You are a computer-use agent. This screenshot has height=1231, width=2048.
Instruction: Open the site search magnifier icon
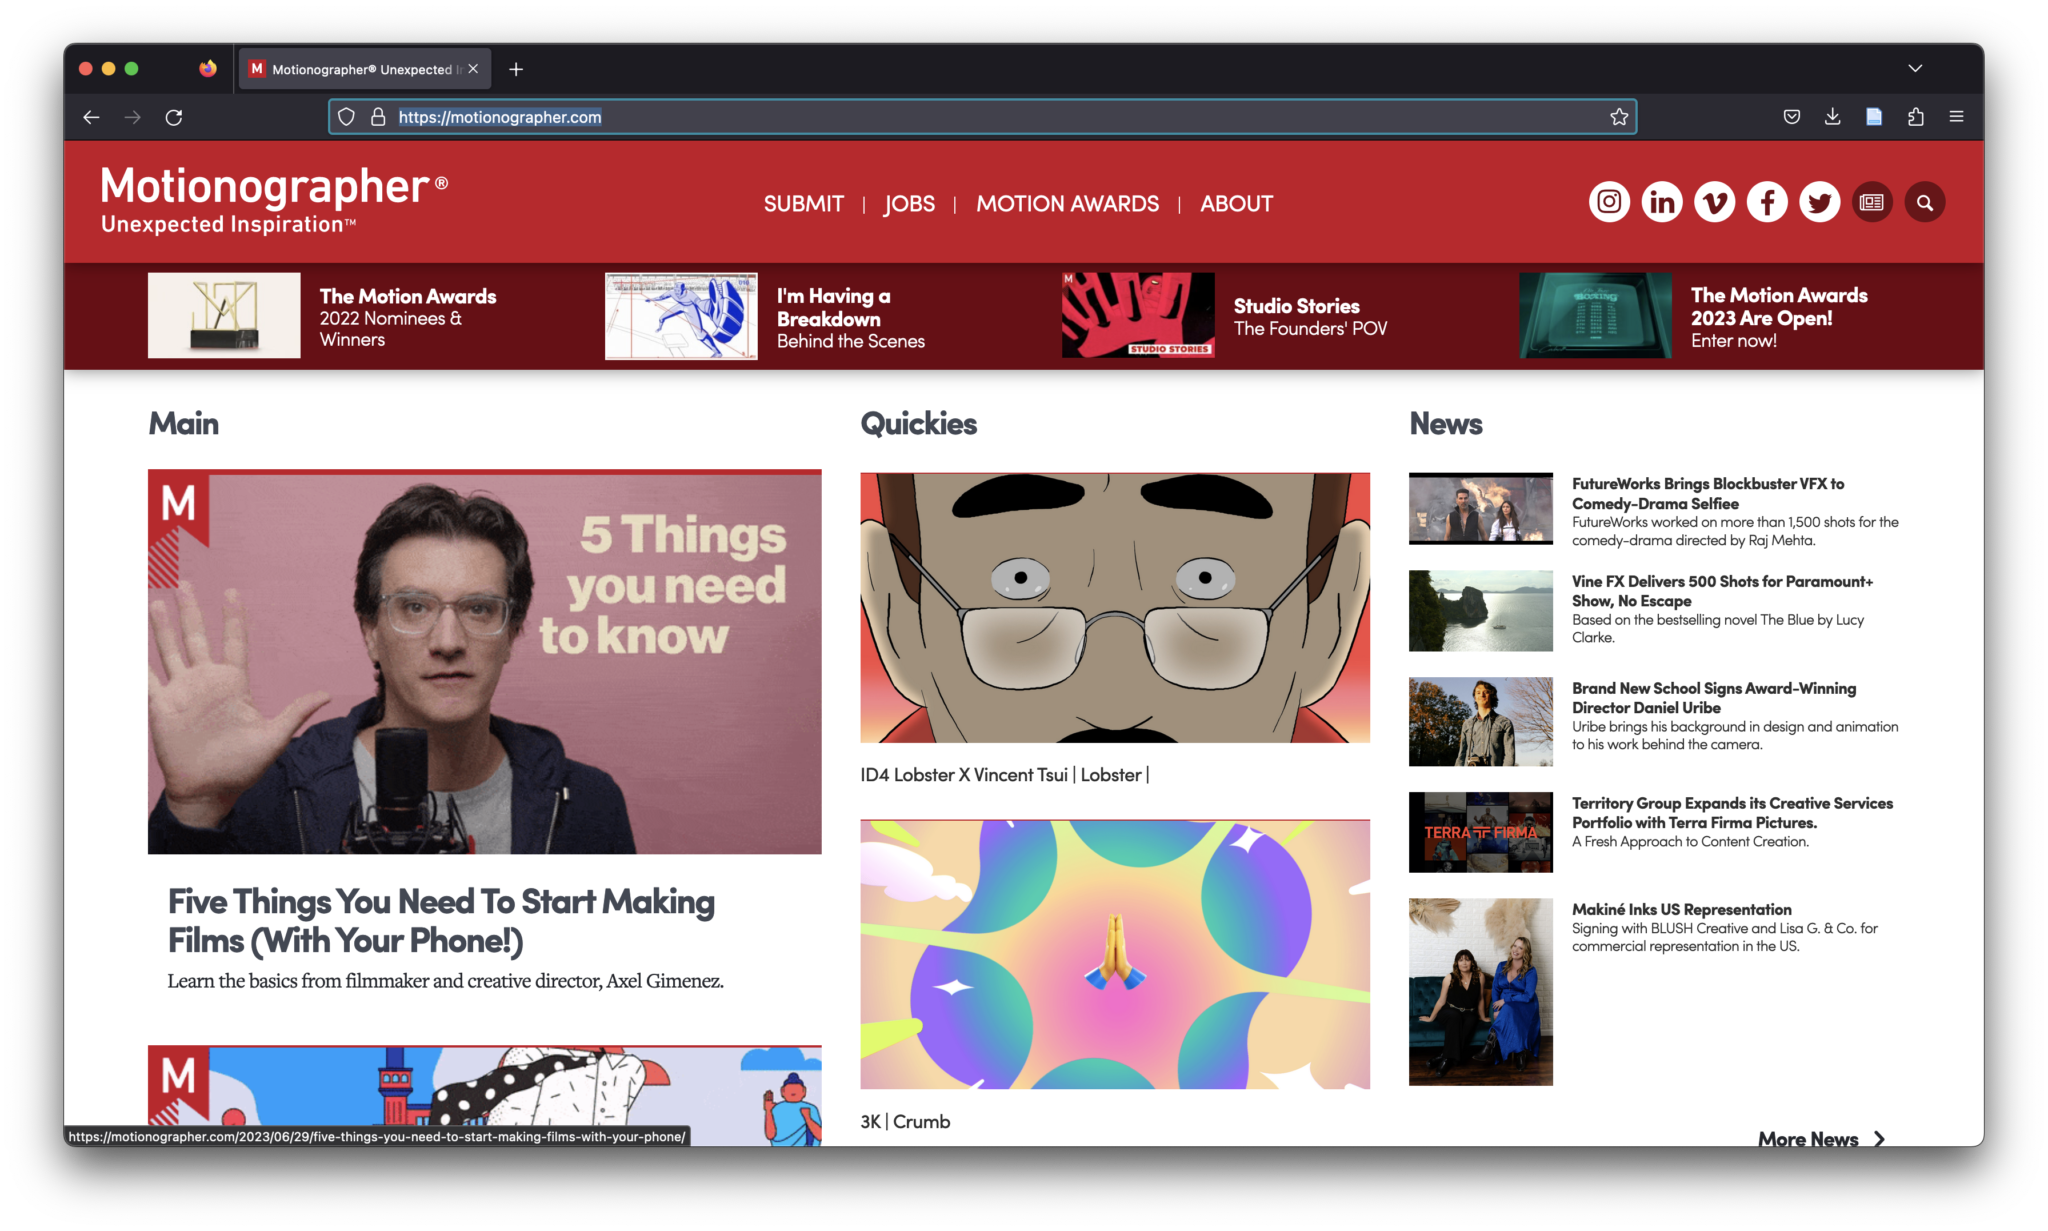pyautogui.click(x=1924, y=203)
